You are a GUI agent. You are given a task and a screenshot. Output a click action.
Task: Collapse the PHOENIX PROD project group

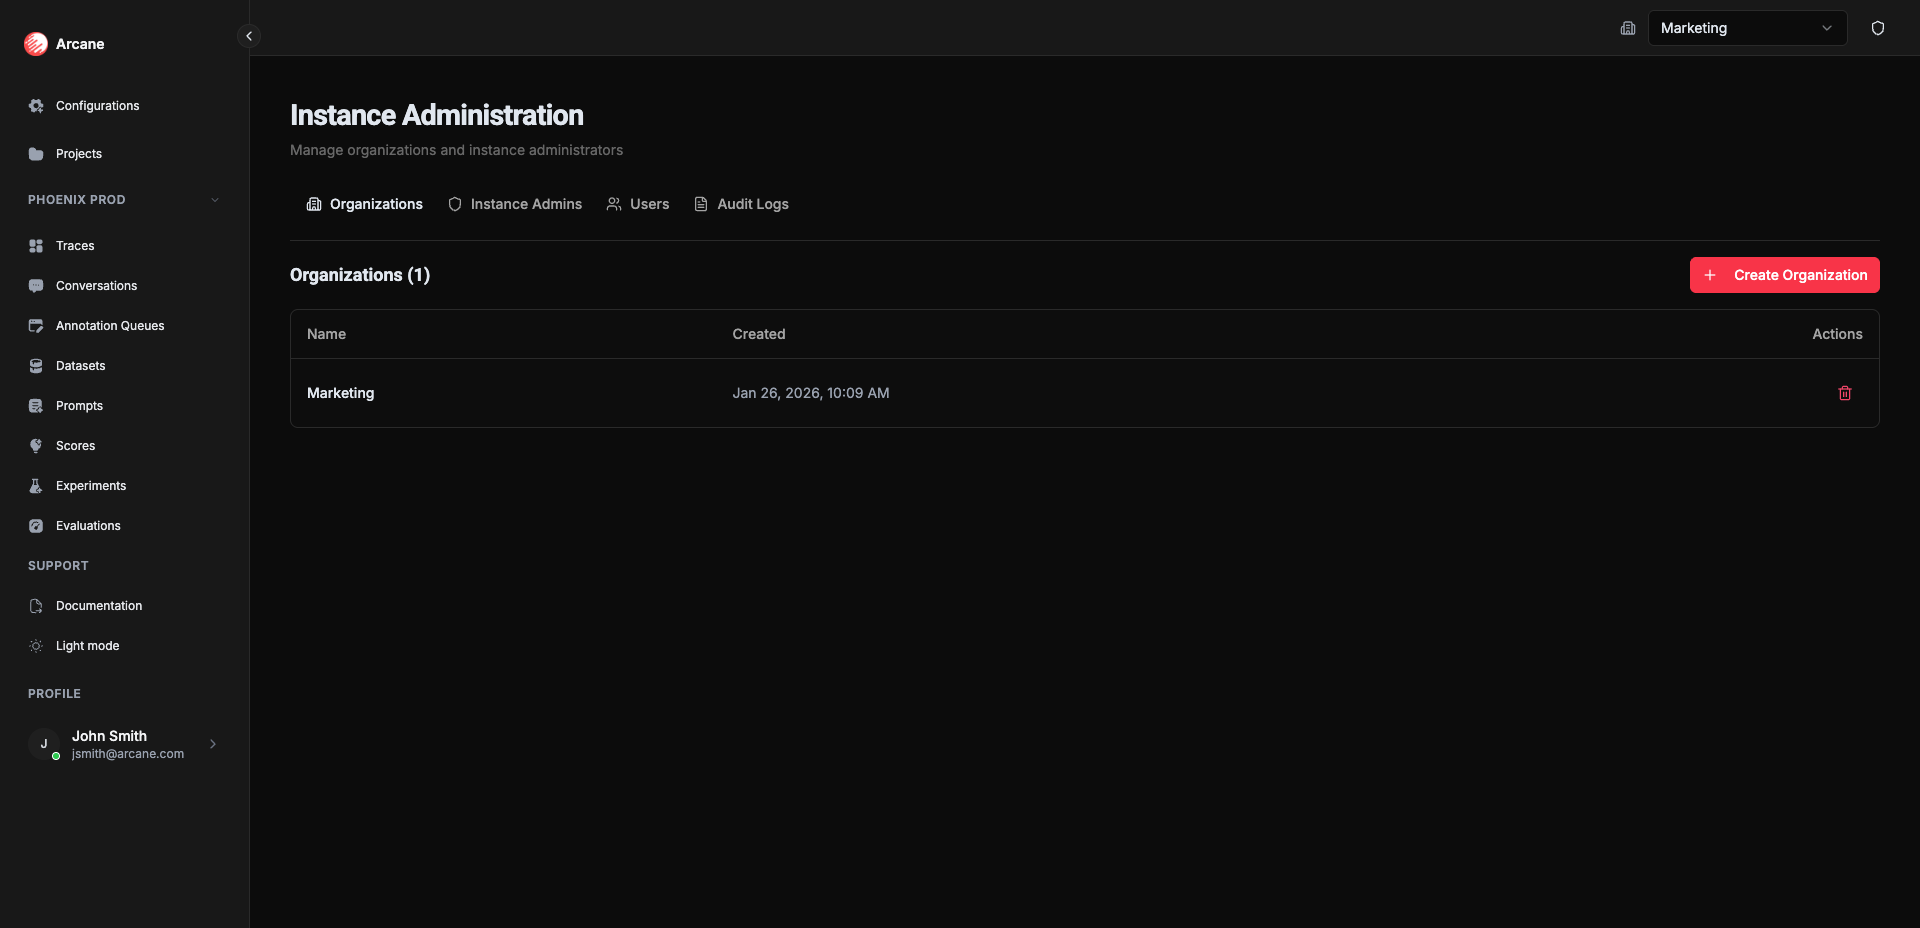click(x=215, y=199)
